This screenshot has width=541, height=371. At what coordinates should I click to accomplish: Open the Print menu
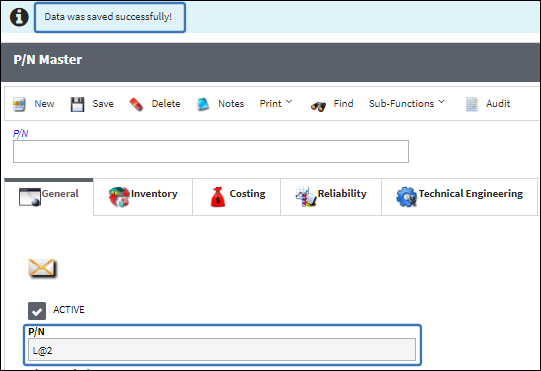276,104
